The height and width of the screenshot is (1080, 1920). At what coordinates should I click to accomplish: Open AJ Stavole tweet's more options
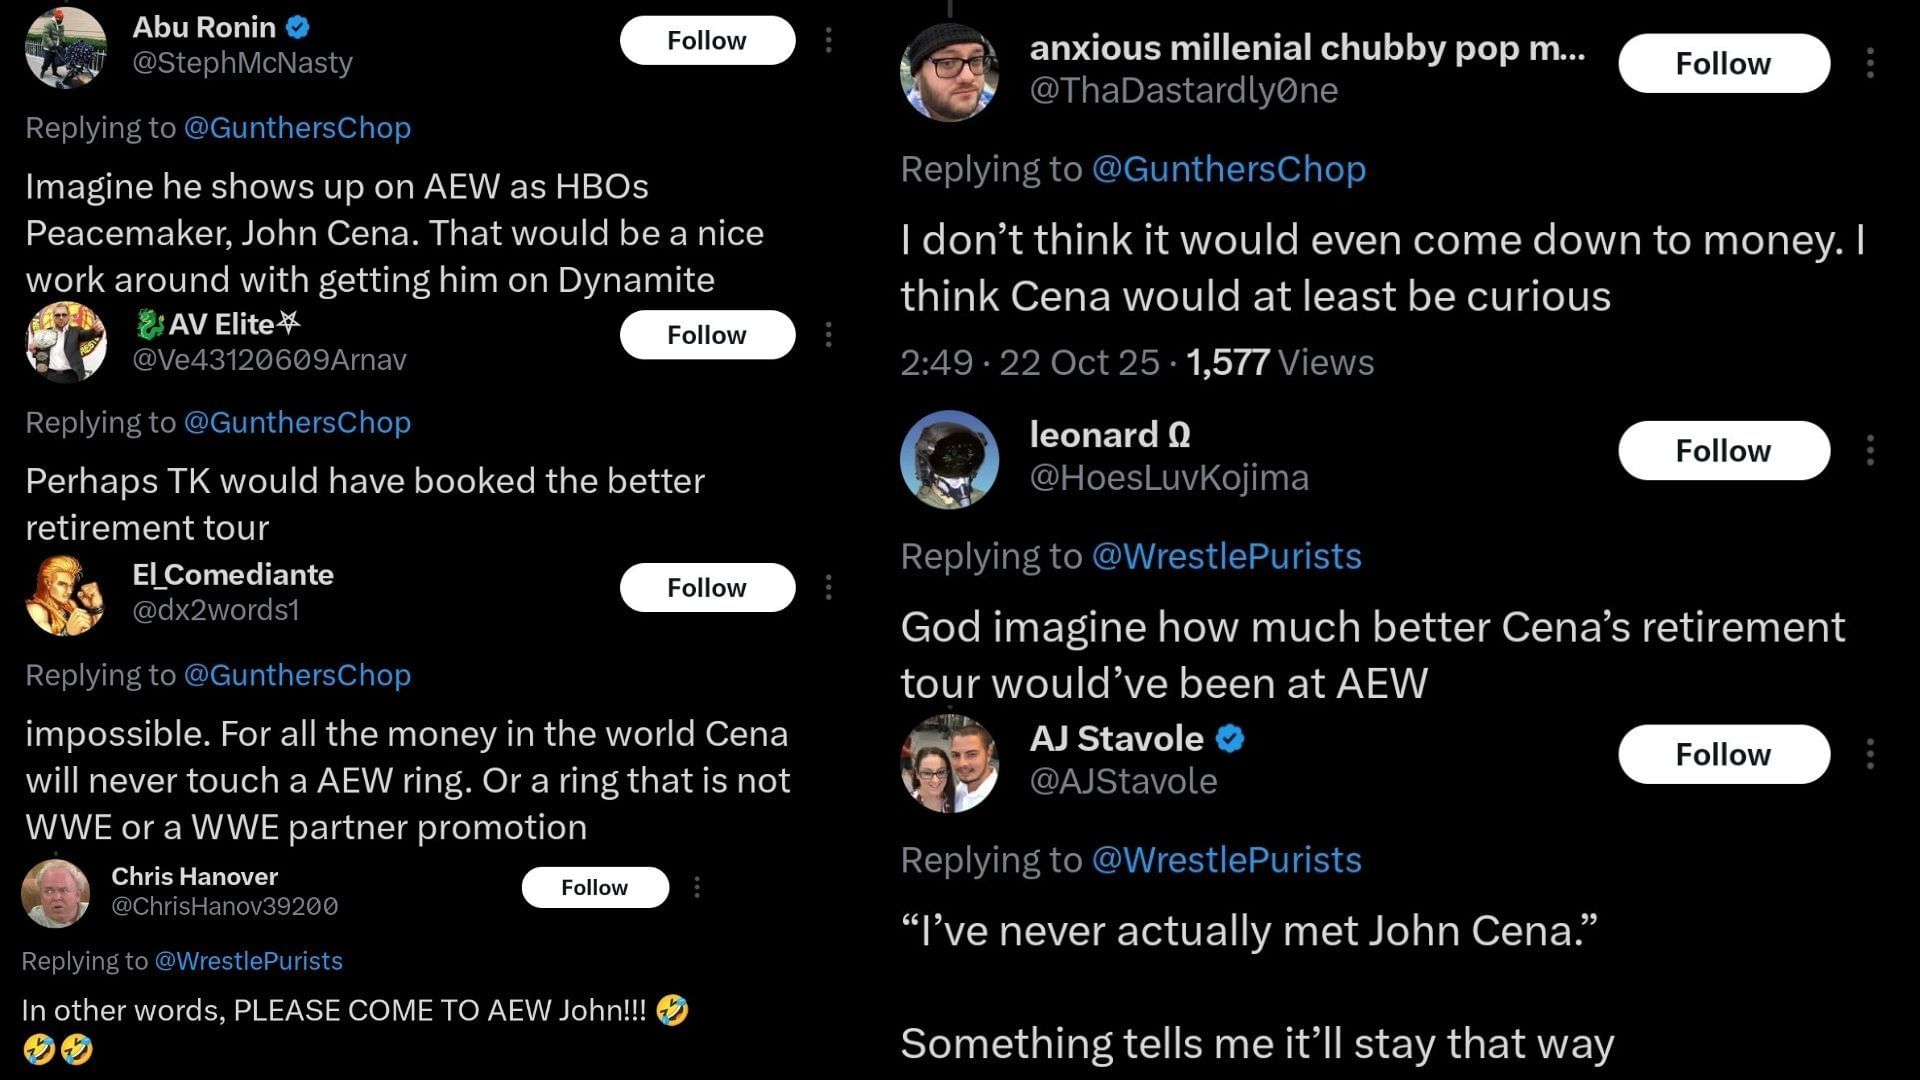pos(1869,754)
